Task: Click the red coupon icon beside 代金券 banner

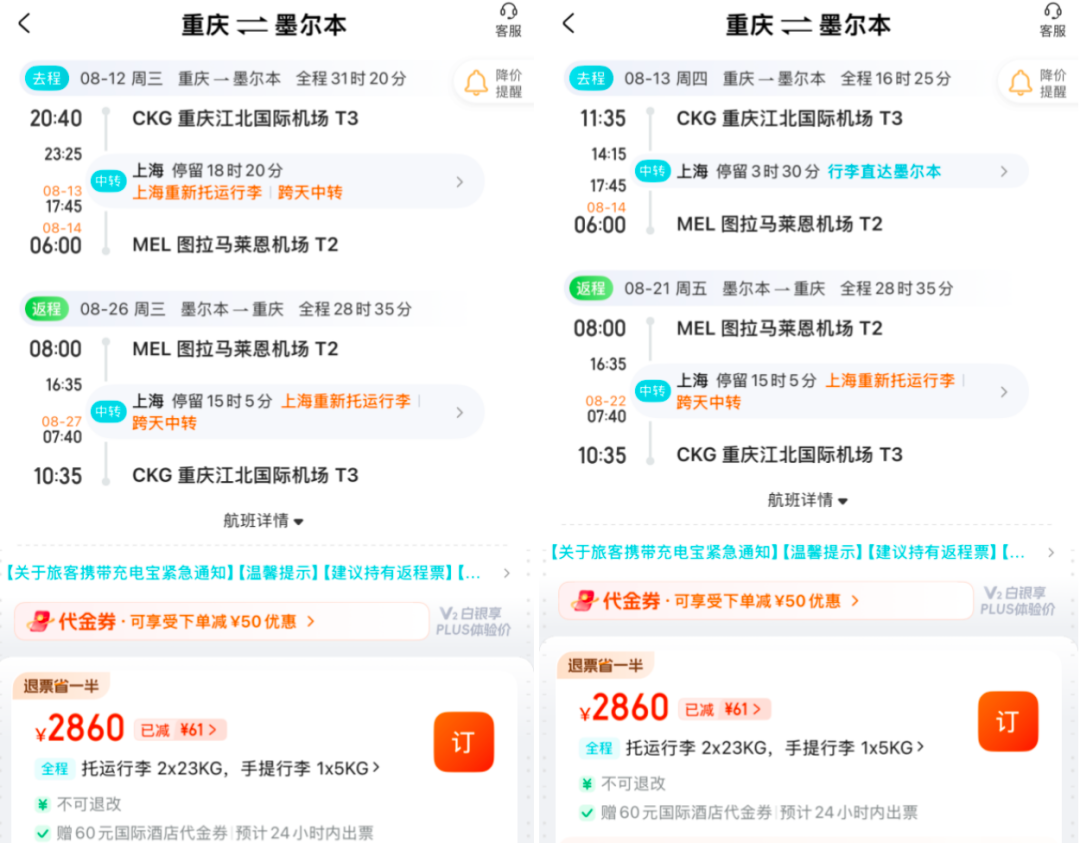Action: [42, 622]
